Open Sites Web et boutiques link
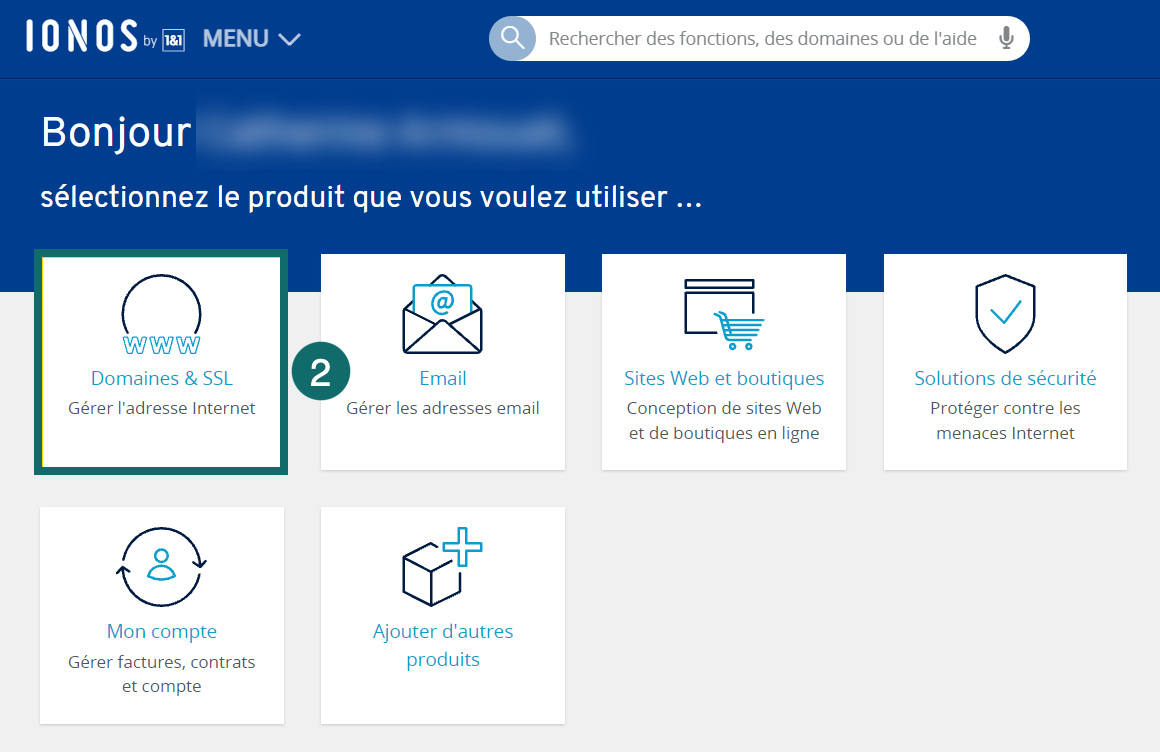1160x752 pixels. 724,379
